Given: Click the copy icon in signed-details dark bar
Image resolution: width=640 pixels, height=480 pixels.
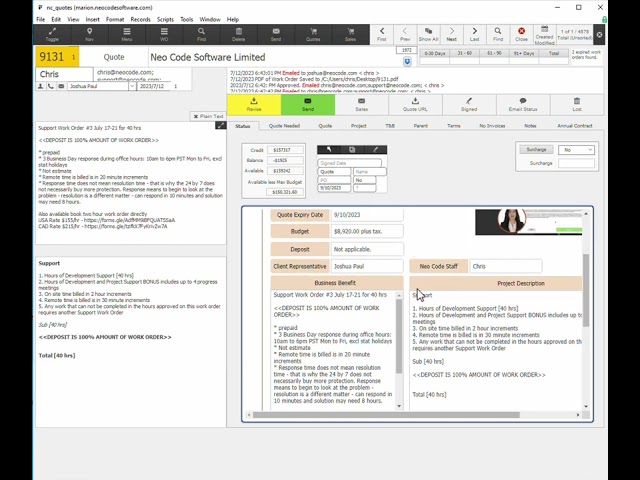Looking at the screenshot, I should click(x=352, y=150).
